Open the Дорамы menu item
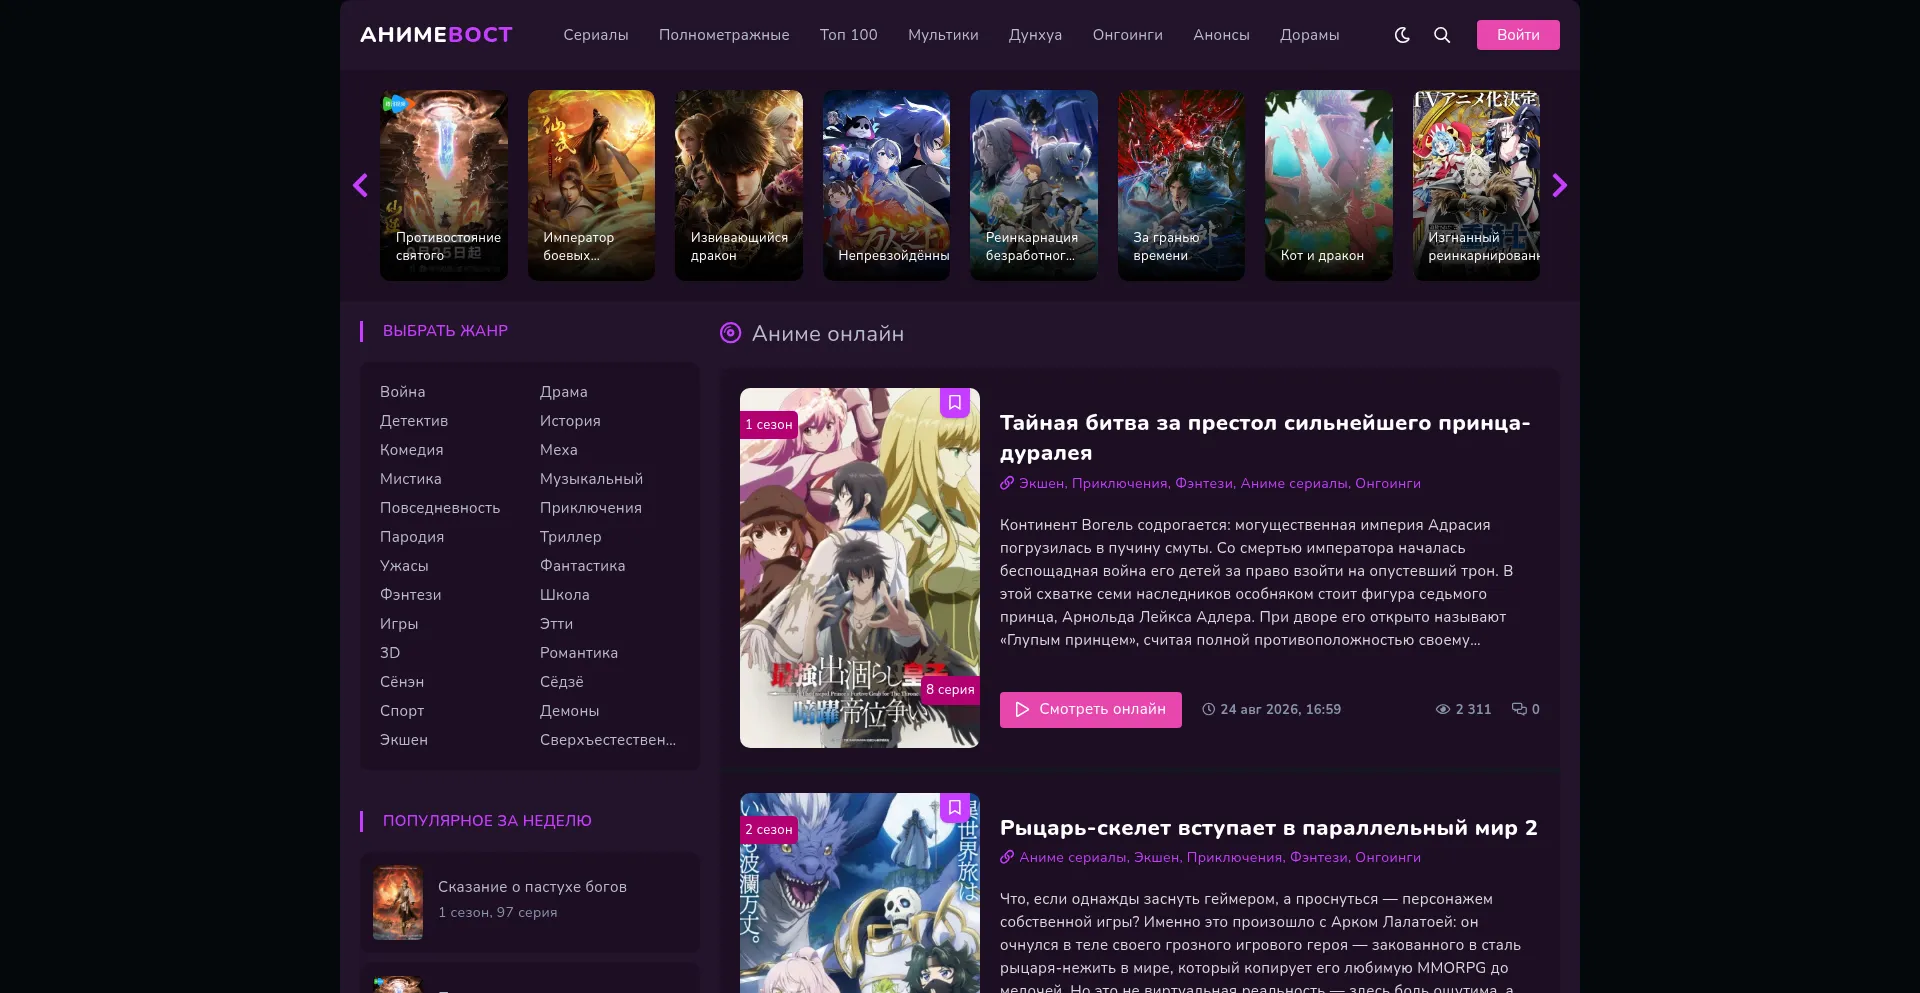Viewport: 1920px width, 993px height. 1310,35
